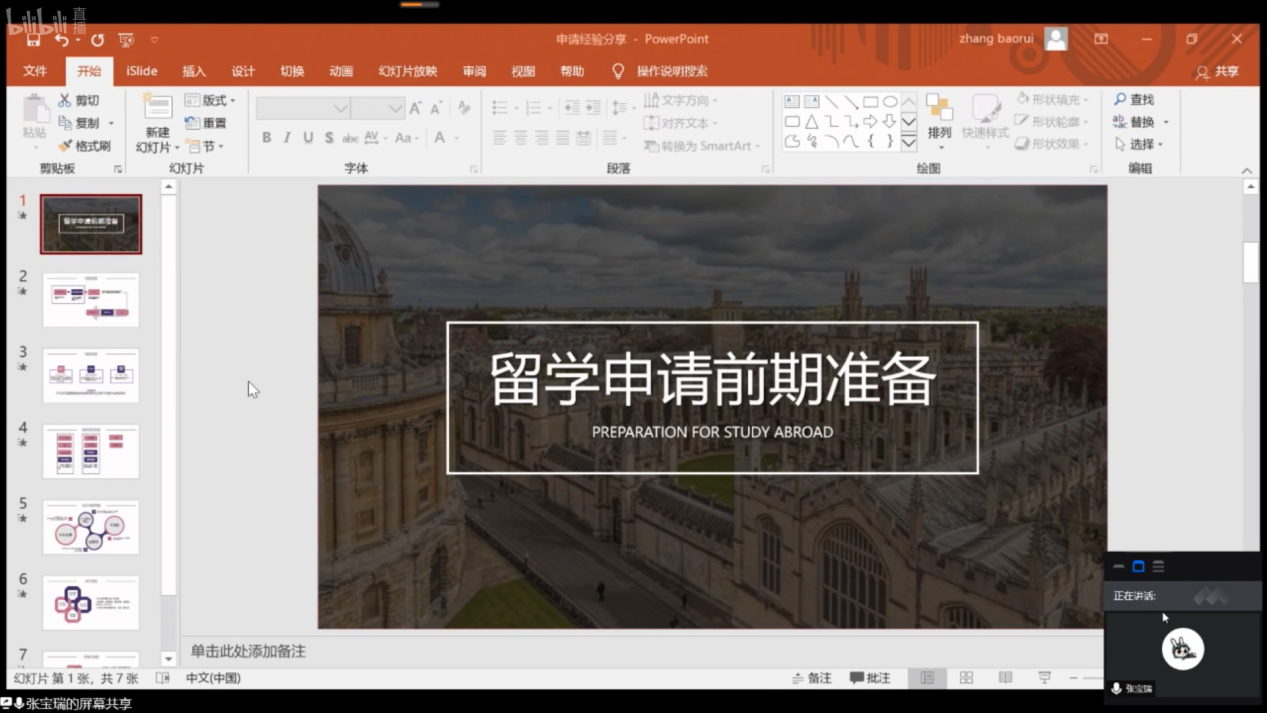The image size is (1267, 713).
Task: Expand the shapes gallery more arrow
Action: coord(909,143)
